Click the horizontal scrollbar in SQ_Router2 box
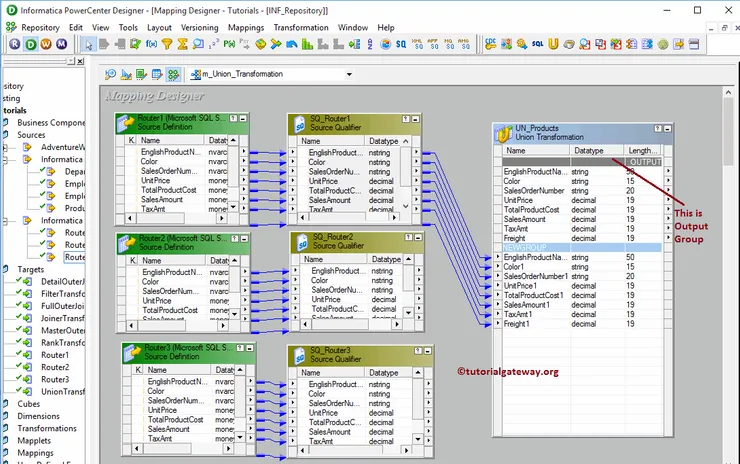 coord(350,324)
